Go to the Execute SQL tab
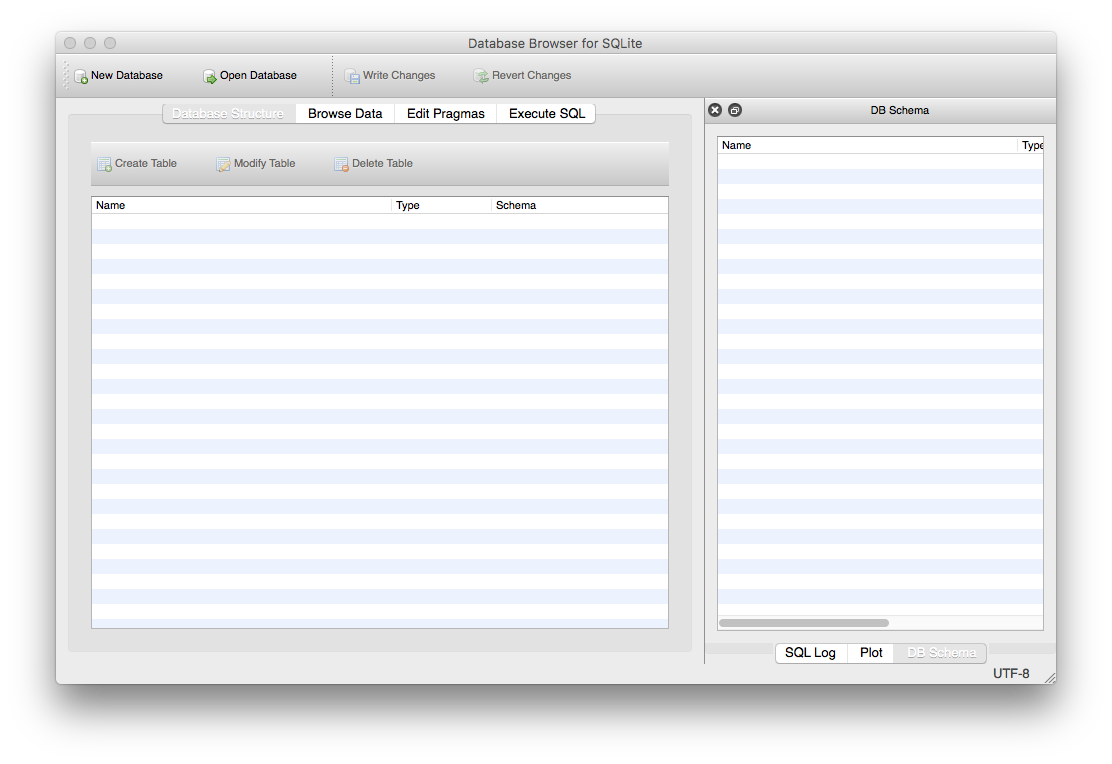 [546, 114]
